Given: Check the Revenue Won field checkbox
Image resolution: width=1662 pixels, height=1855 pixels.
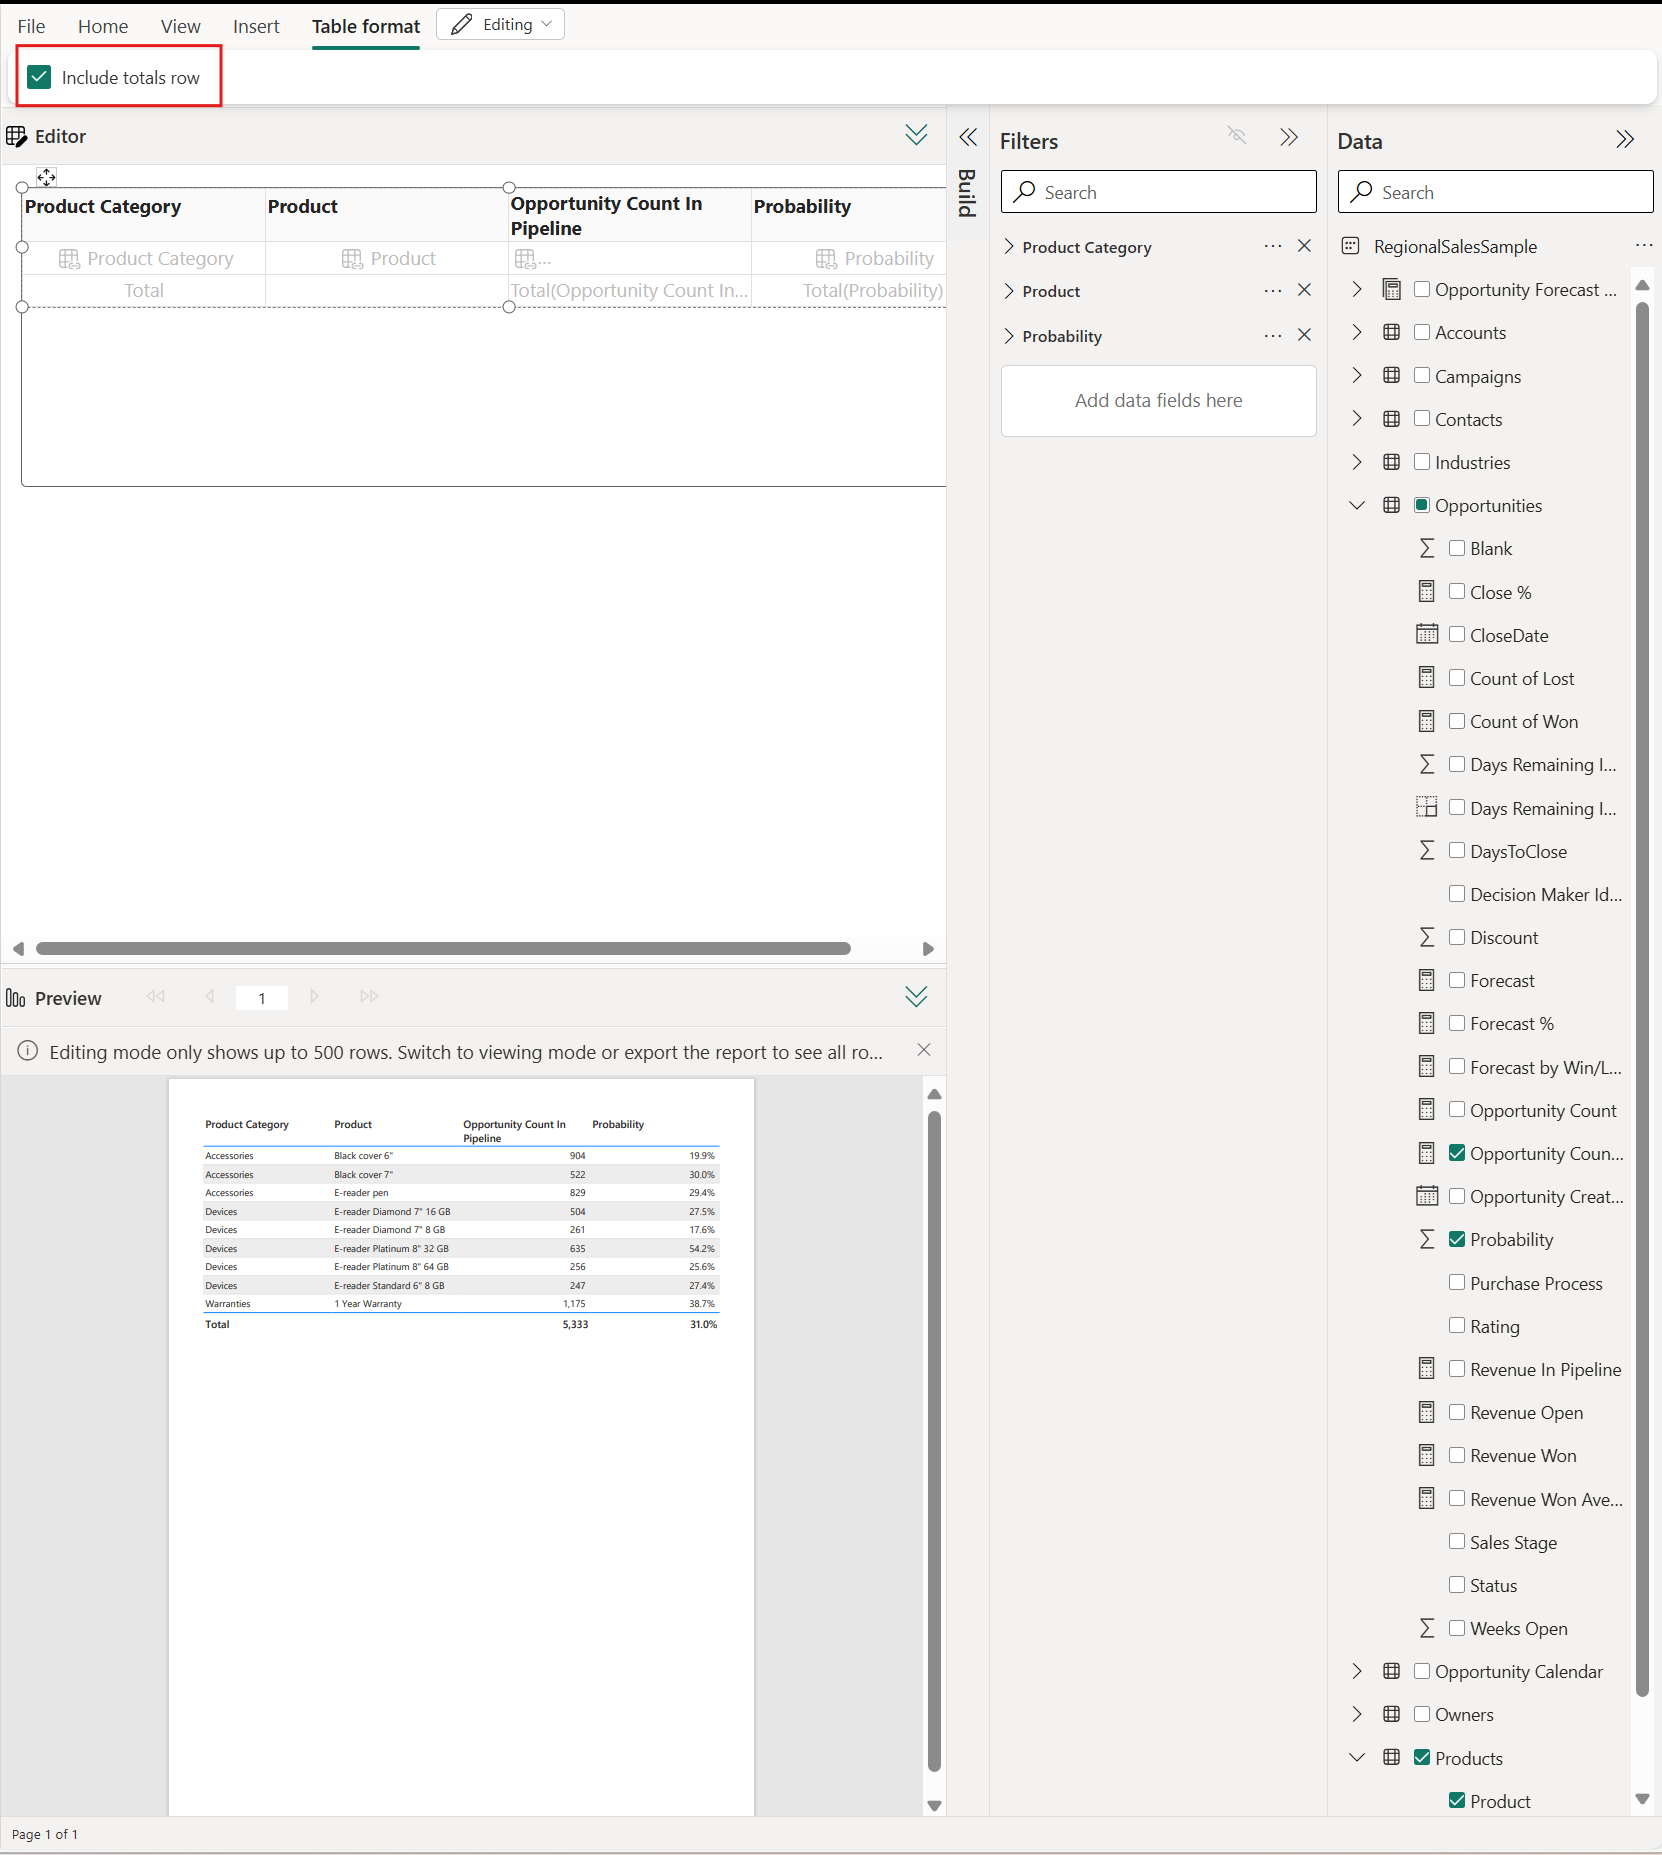Looking at the screenshot, I should 1457,1455.
